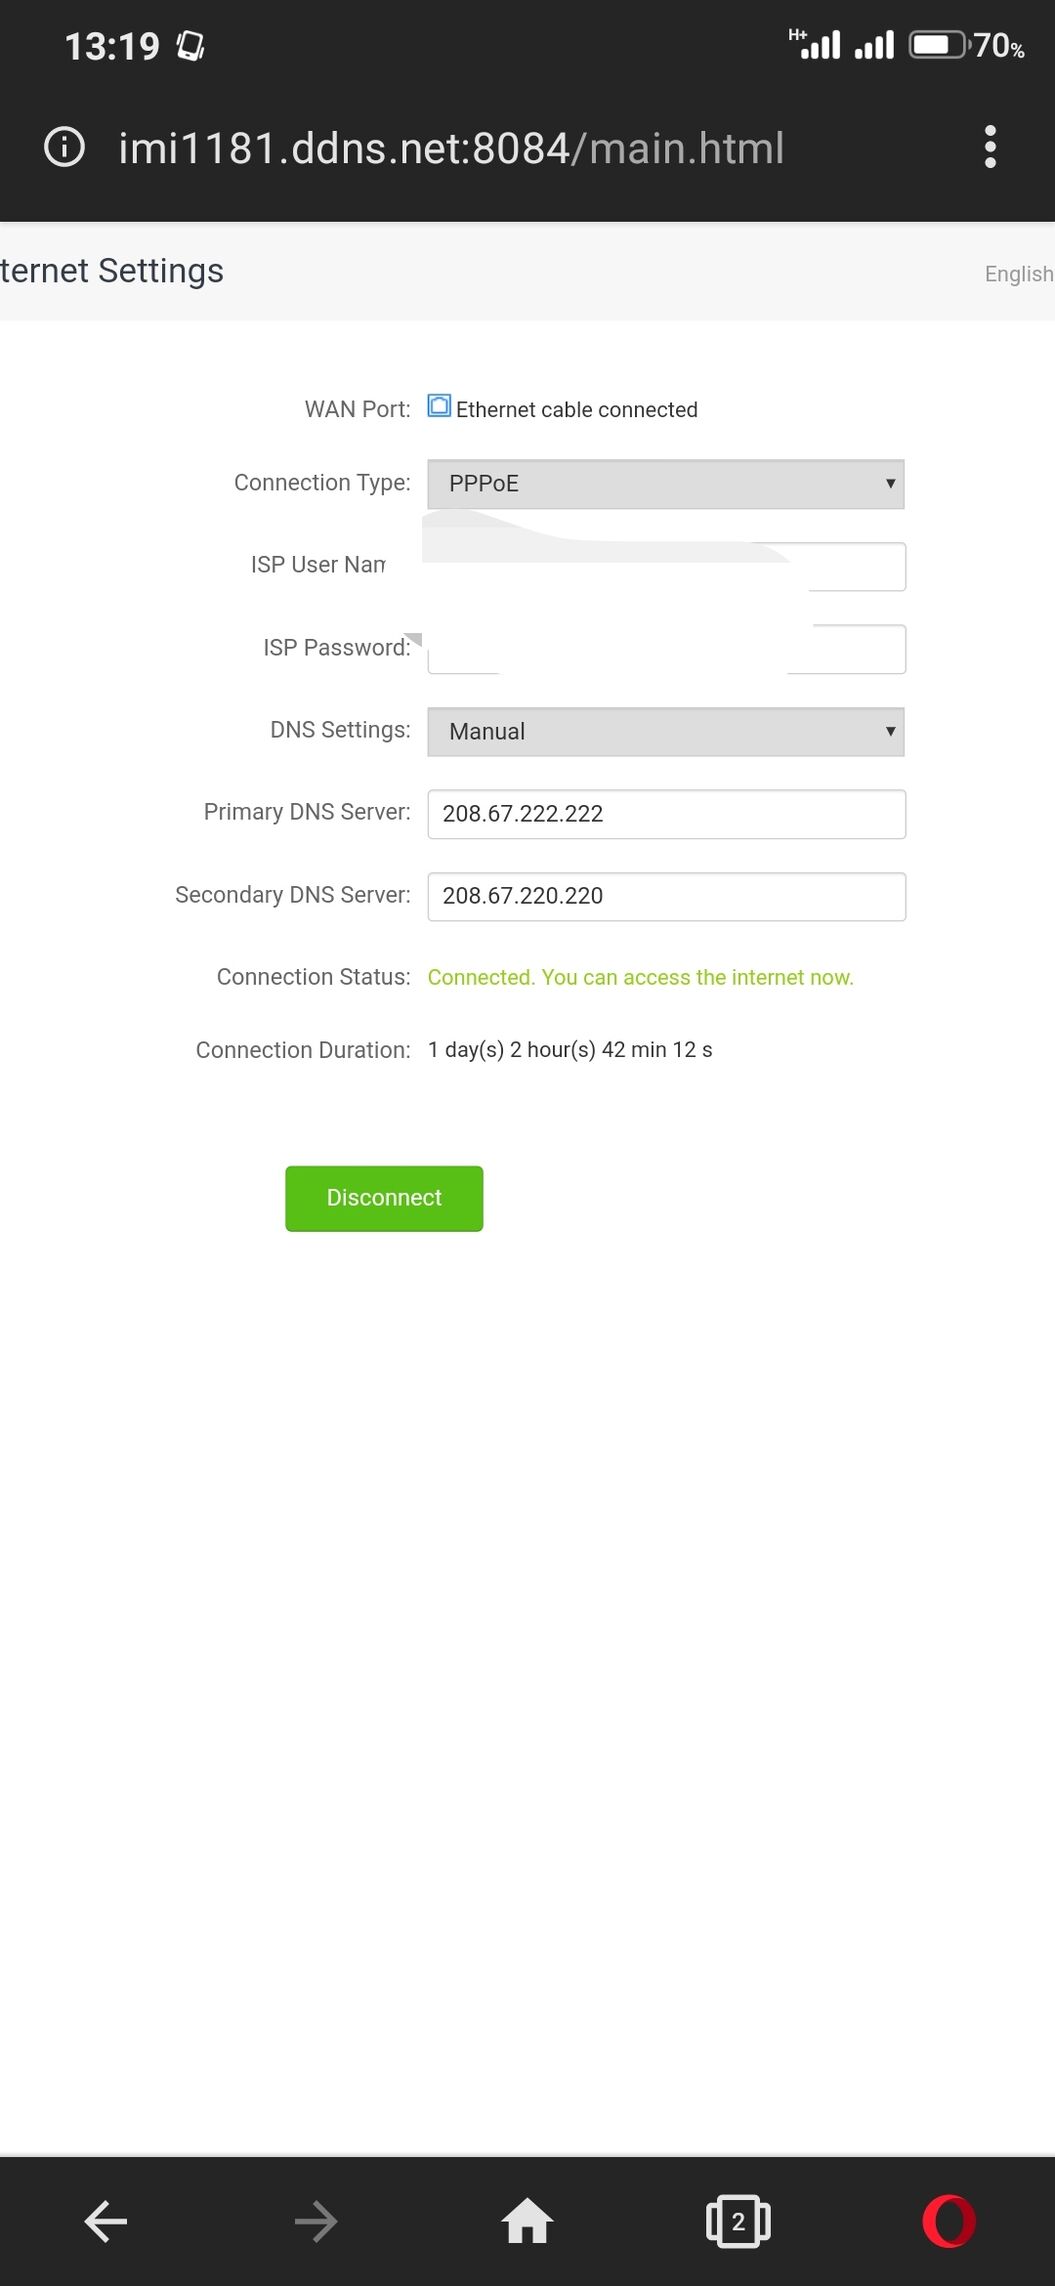Select the ISP Password field

tap(667, 649)
